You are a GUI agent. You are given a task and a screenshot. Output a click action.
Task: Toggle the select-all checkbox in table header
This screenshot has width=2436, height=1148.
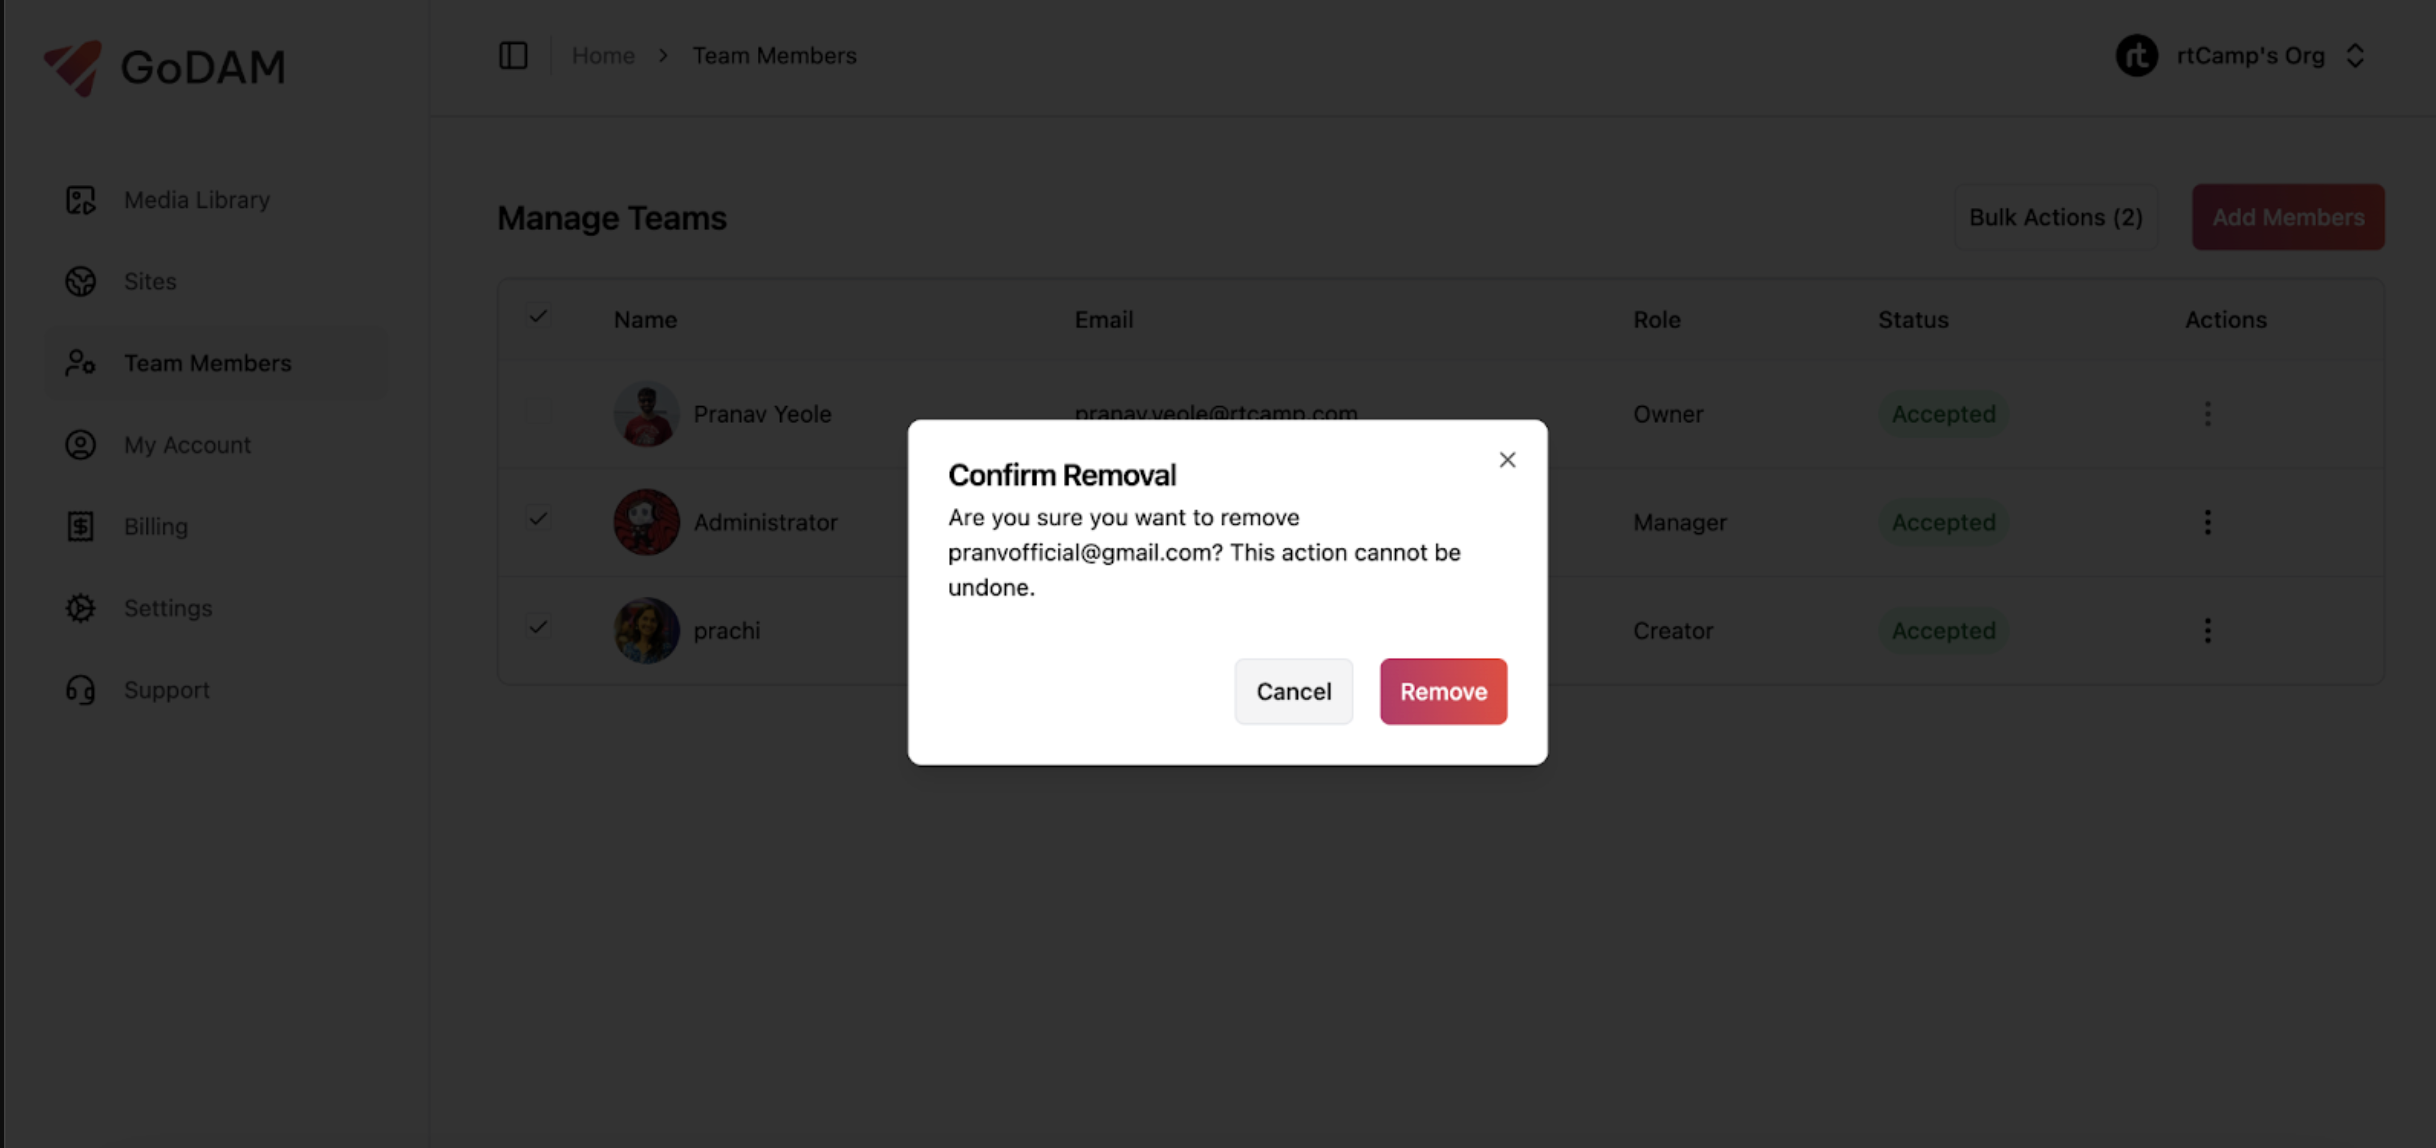[x=538, y=317]
